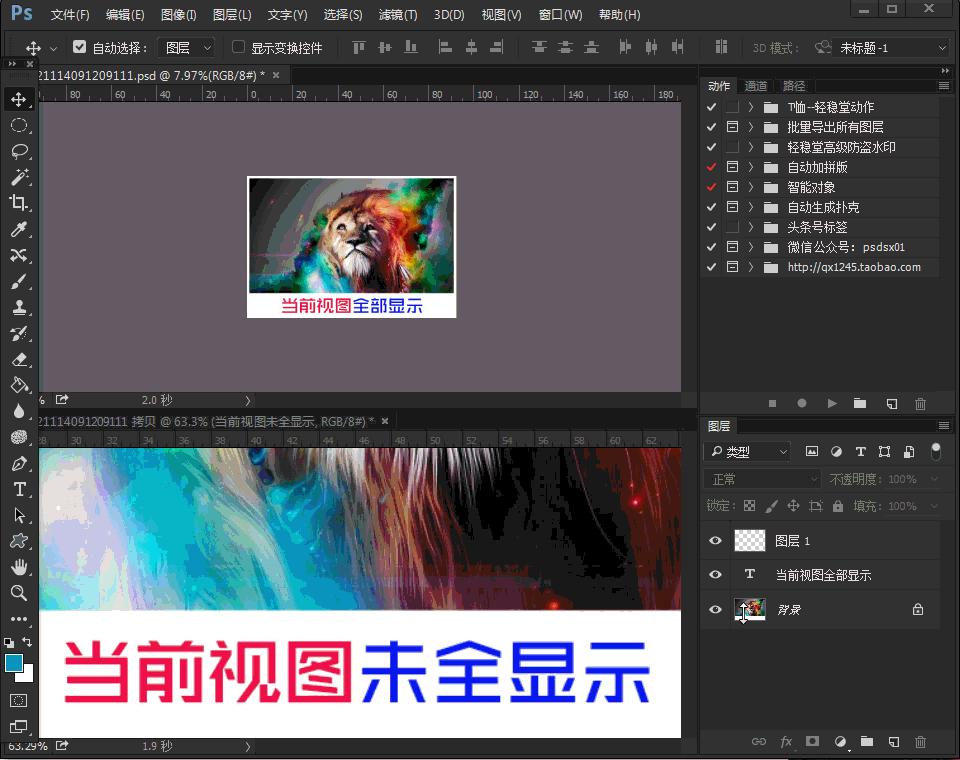Select the Horizontal Type tool
Image resolution: width=960 pixels, height=760 pixels.
click(18, 489)
